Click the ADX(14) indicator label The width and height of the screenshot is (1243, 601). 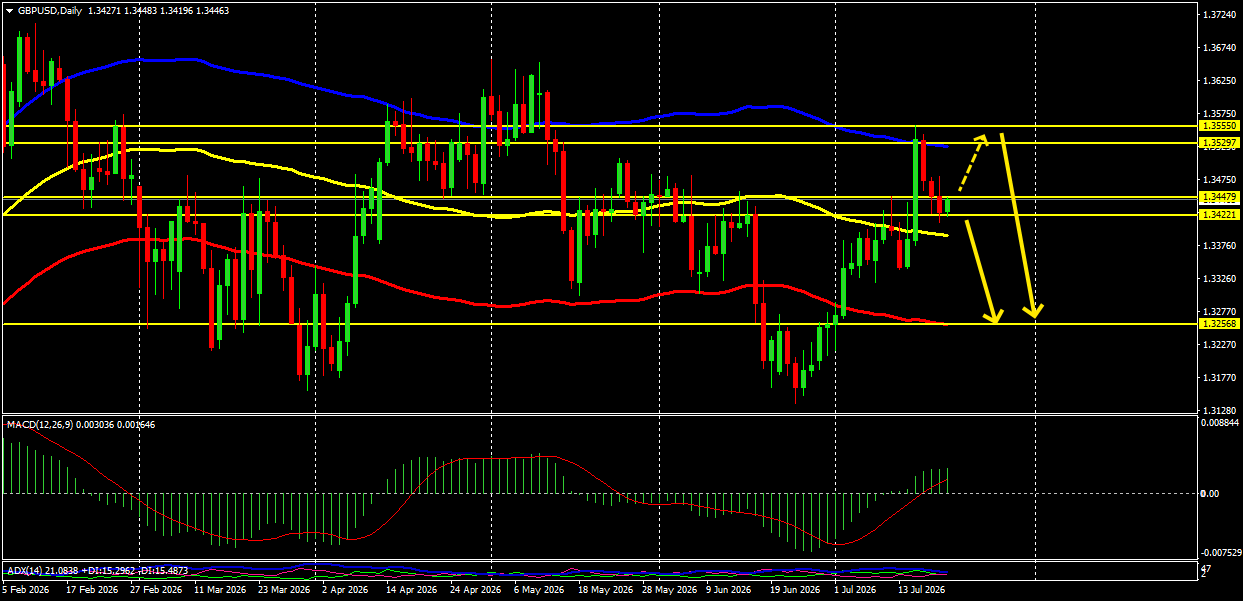(22, 570)
